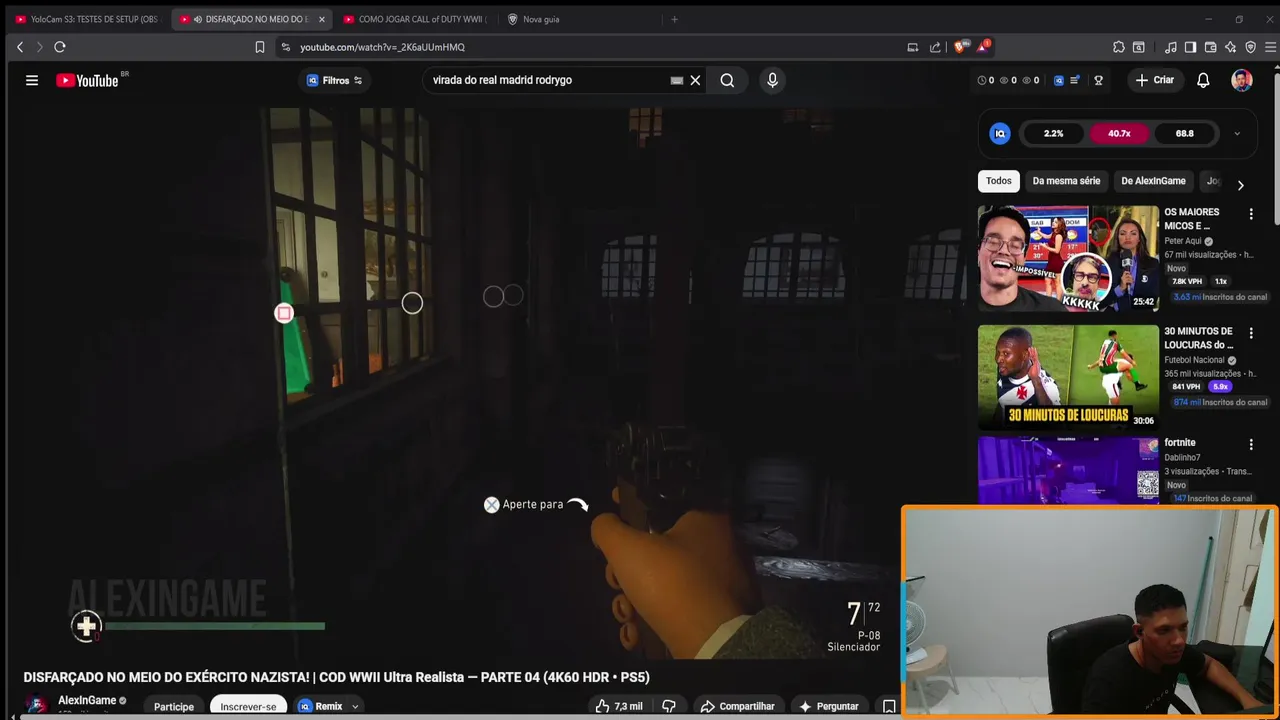This screenshot has height=720, width=1280.
Task: Show more filter chips with the right arrow
Action: pyautogui.click(x=1241, y=185)
